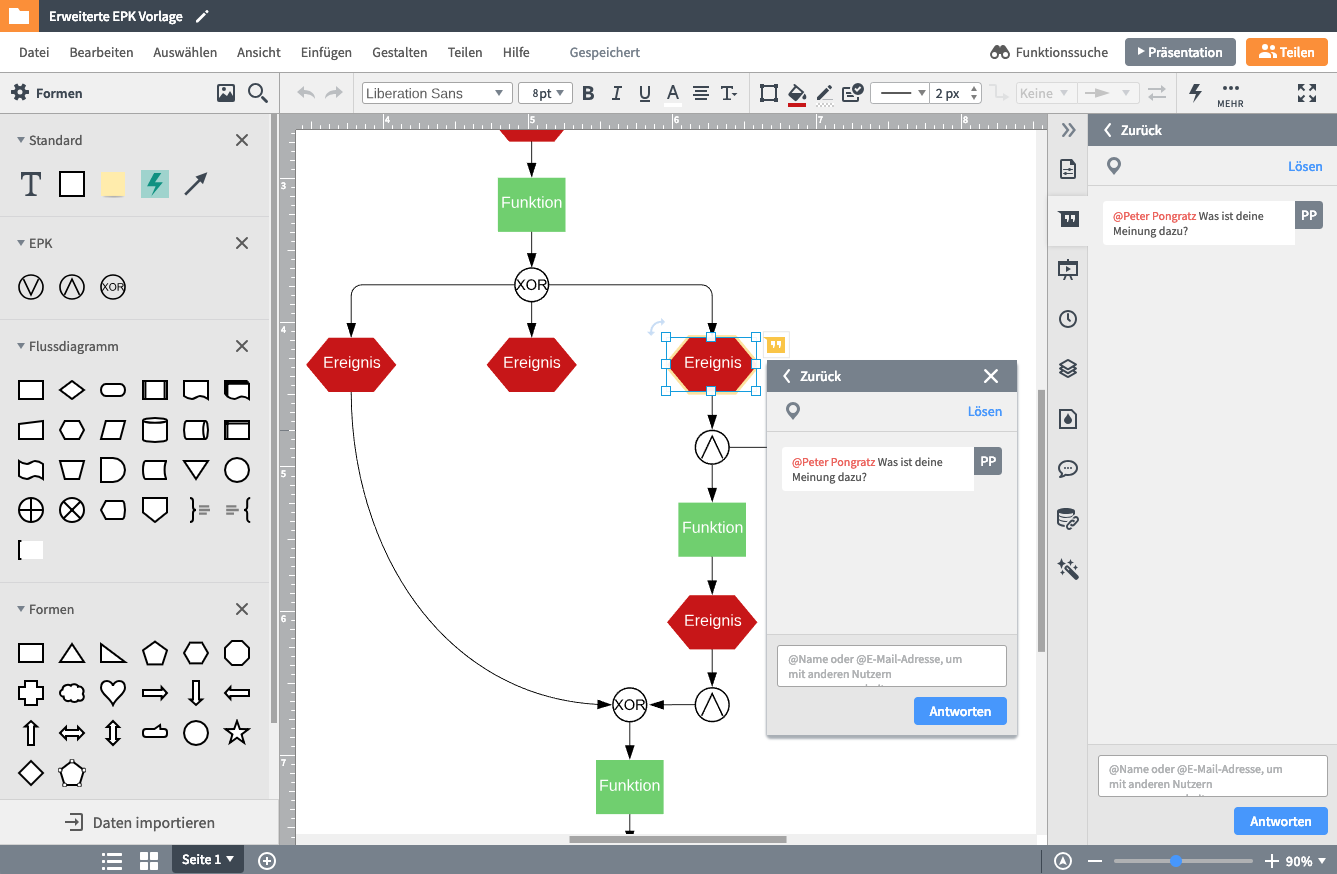Click the search shapes magnifier icon
1337x874 pixels.
point(257,93)
